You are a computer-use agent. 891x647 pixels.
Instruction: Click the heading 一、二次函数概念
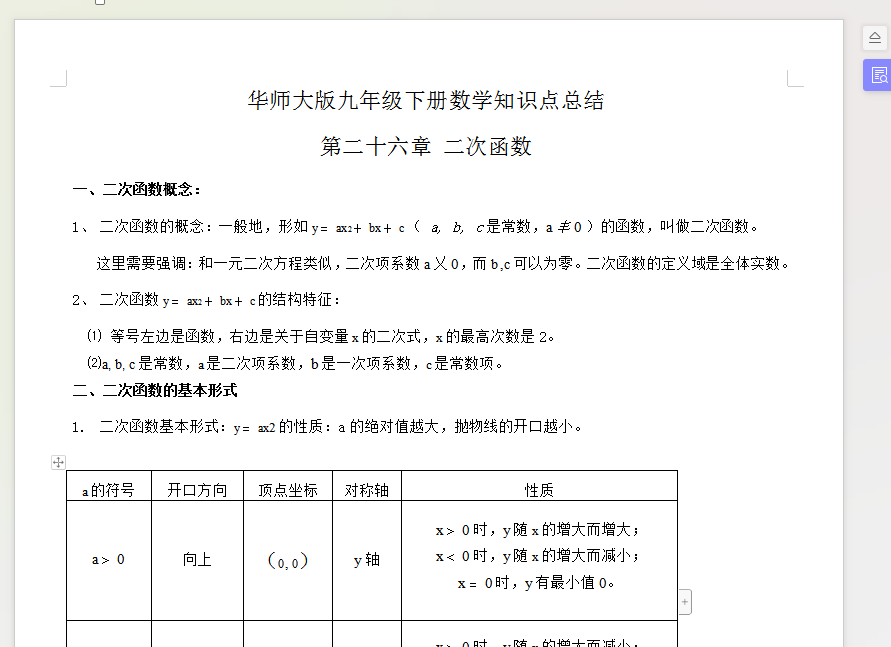click(x=137, y=190)
